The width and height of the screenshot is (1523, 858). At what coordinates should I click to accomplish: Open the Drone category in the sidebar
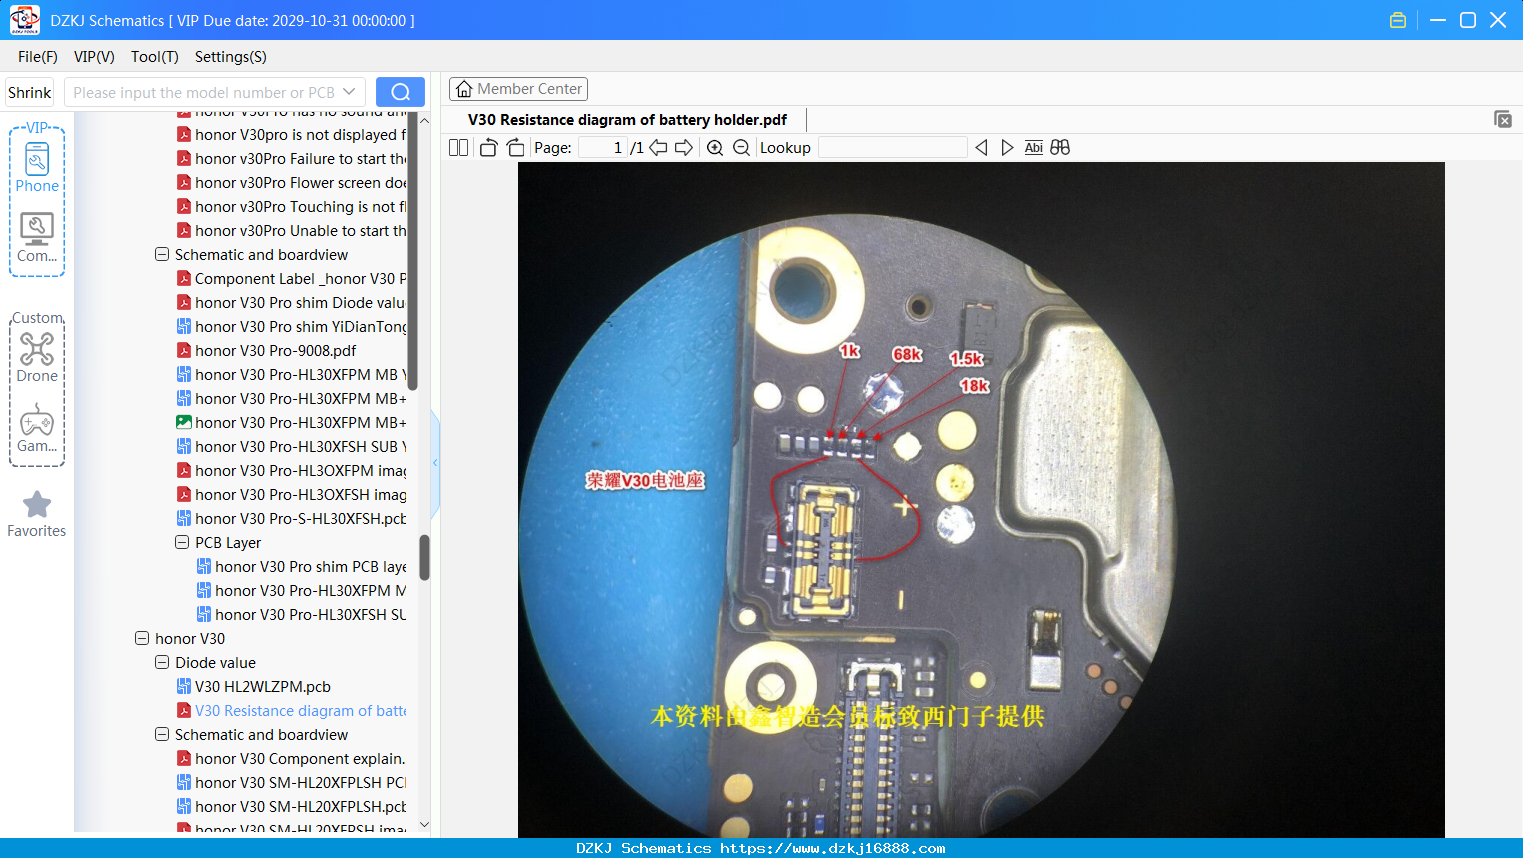[37, 357]
